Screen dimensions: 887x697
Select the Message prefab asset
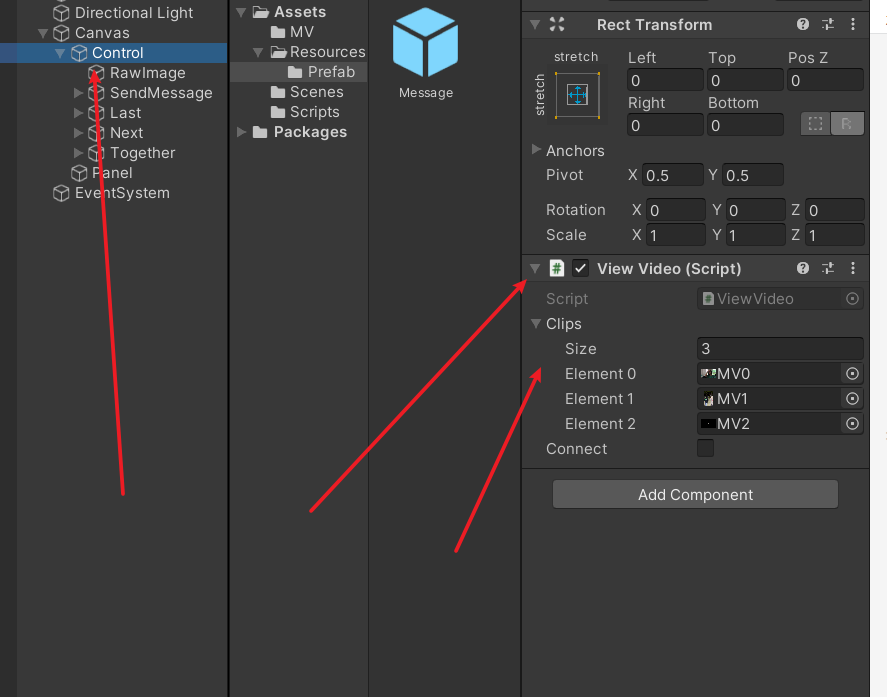(425, 53)
